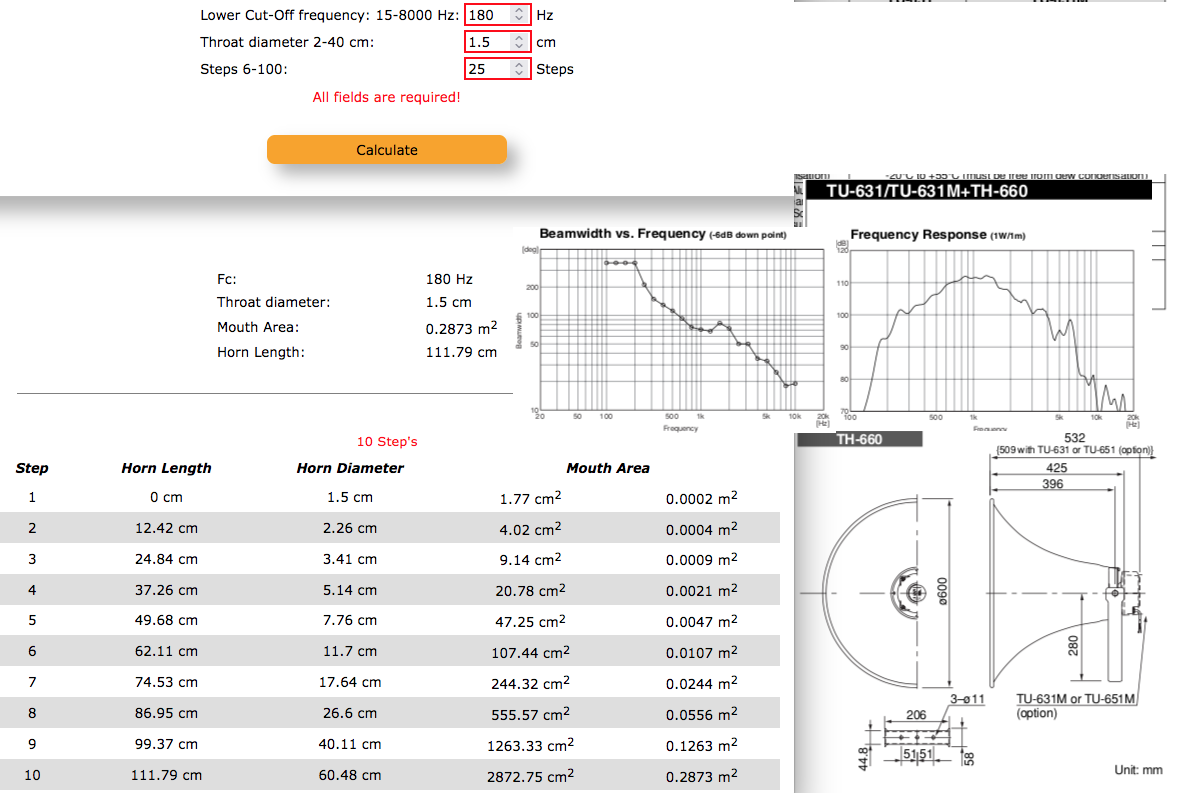
Task: Click the throat diameter stepper arrows
Action: coord(519,42)
